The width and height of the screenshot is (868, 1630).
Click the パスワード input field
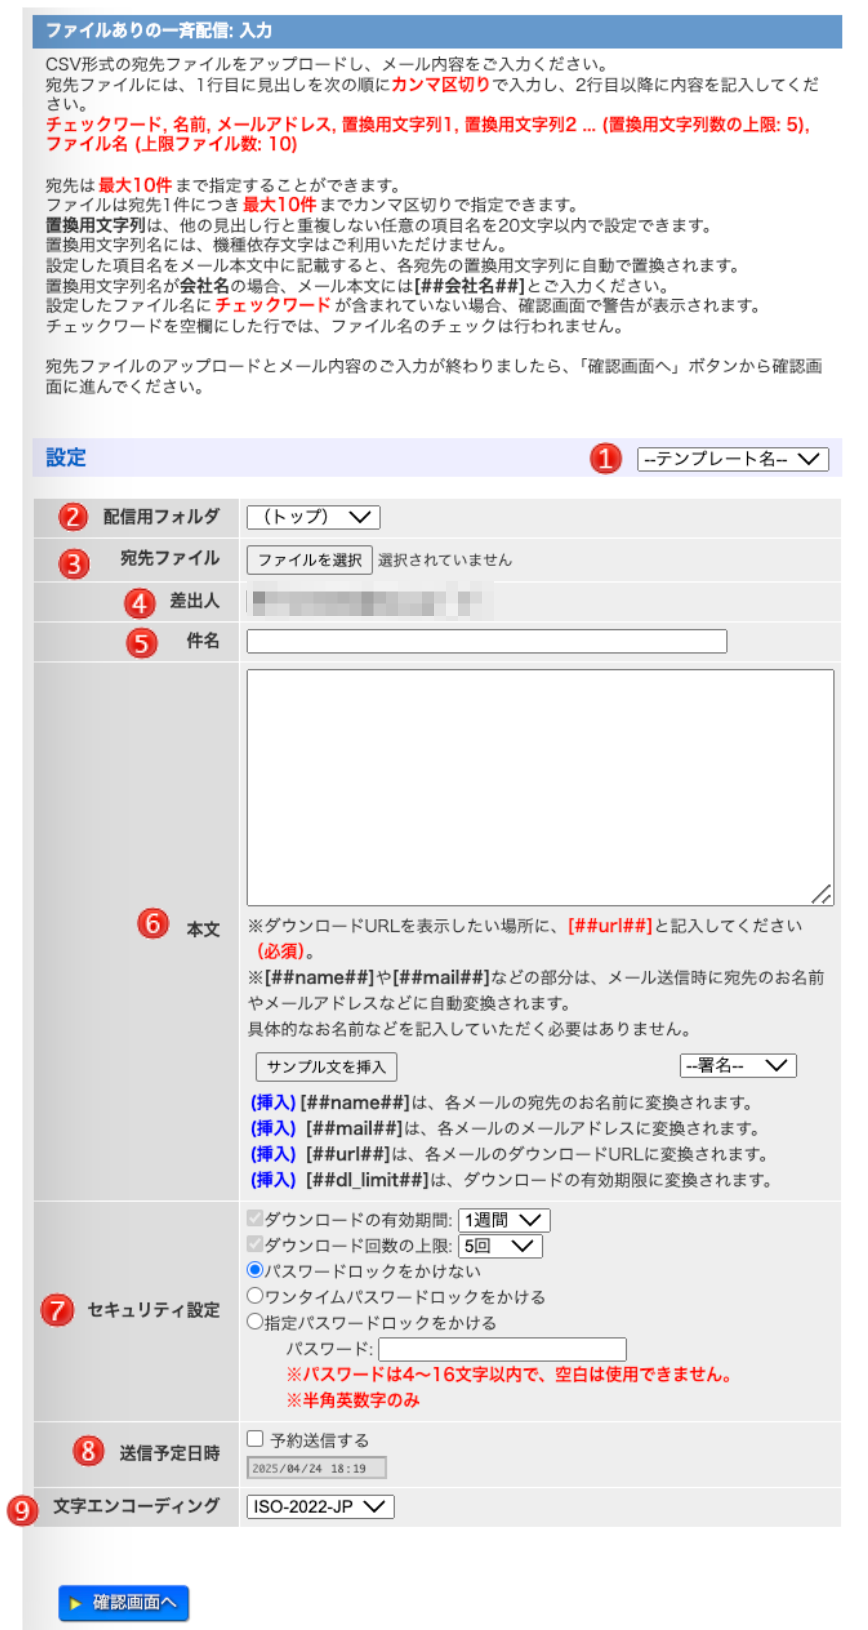[x=502, y=1349]
